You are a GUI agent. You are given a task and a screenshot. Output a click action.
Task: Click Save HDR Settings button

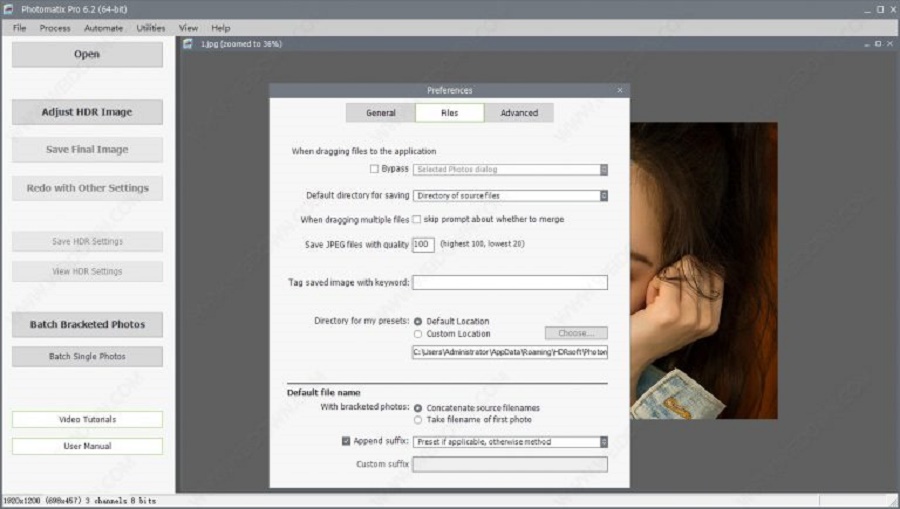point(87,242)
